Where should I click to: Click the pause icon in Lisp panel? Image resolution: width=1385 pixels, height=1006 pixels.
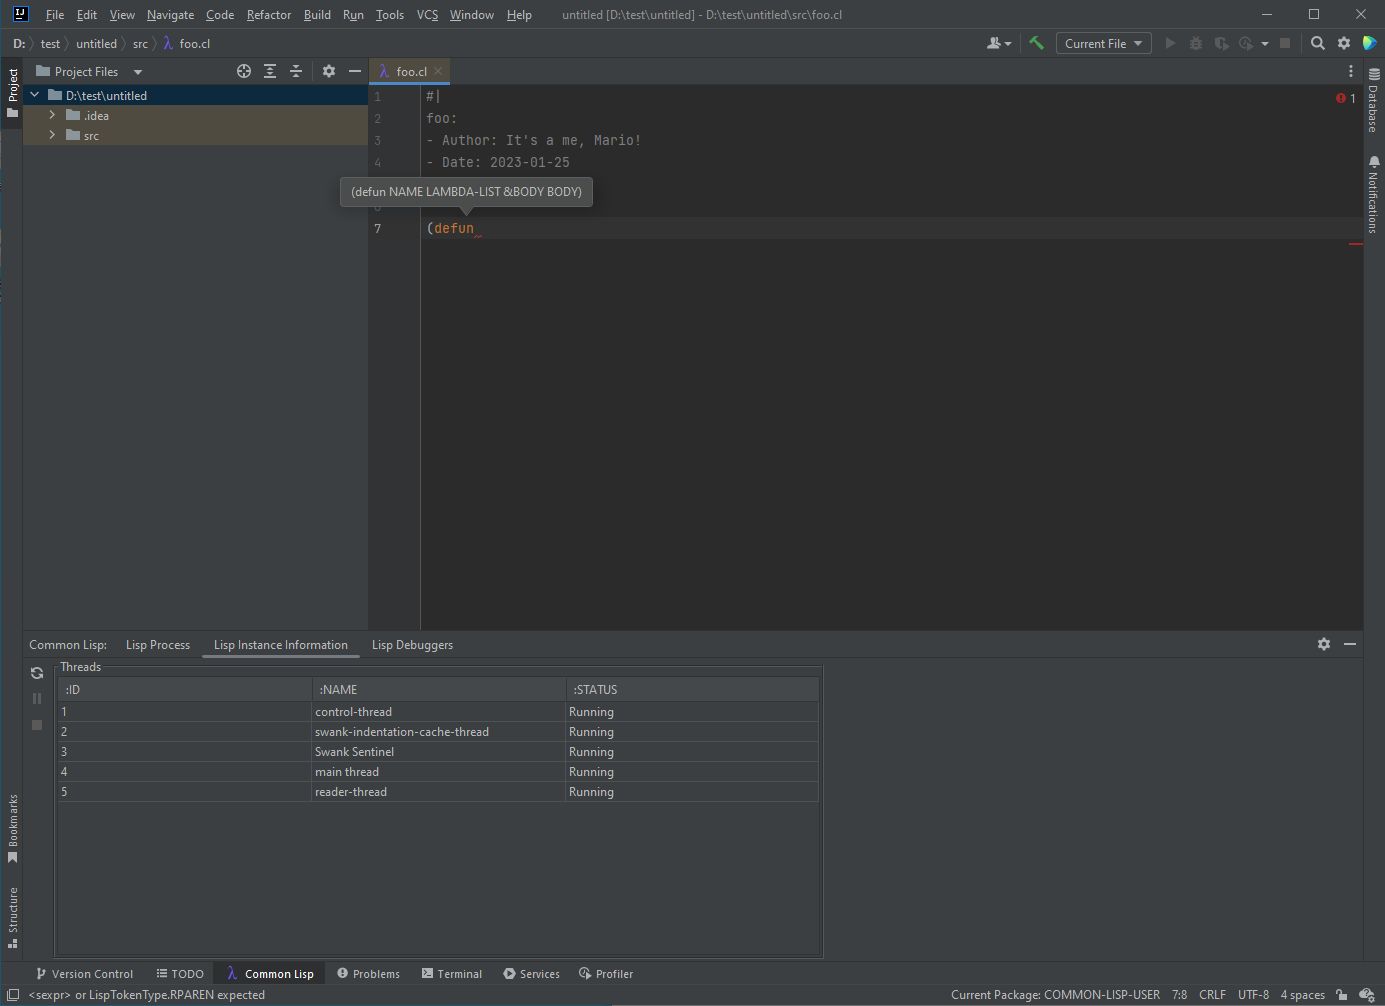[x=37, y=699]
